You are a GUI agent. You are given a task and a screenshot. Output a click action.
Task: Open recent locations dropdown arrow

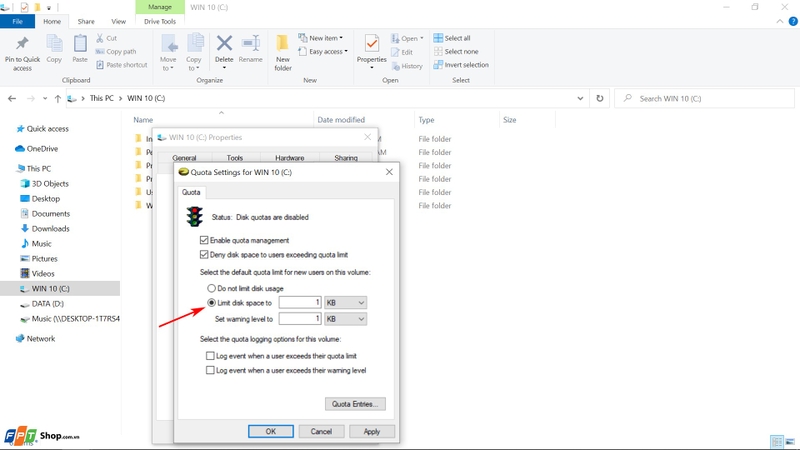[45, 98]
